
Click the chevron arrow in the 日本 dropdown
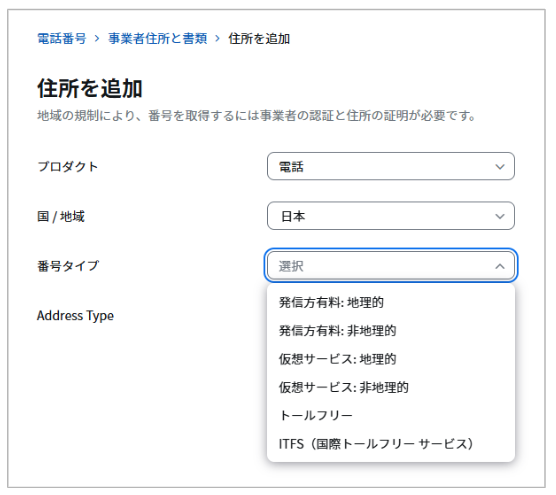click(500, 216)
